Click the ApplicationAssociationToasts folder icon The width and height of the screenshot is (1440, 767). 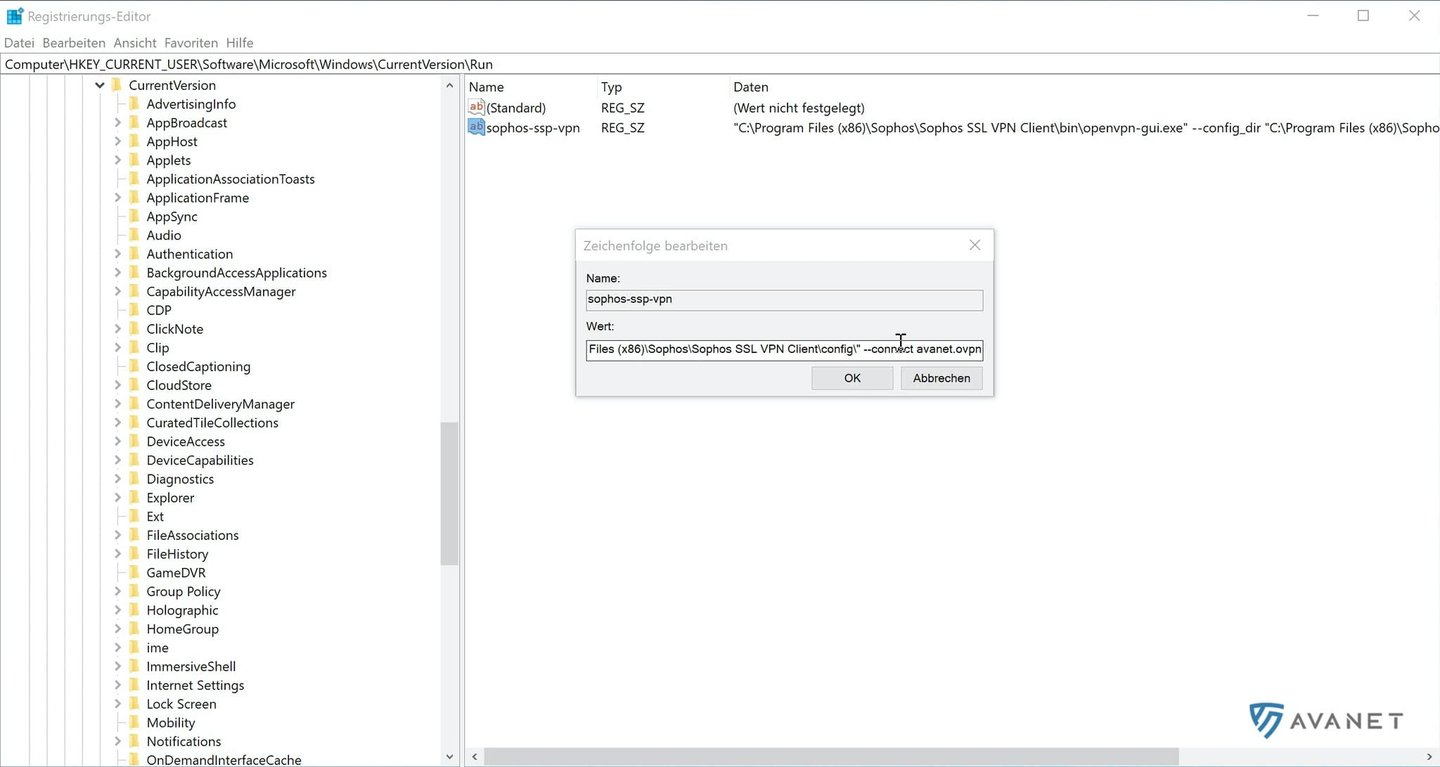[135, 179]
